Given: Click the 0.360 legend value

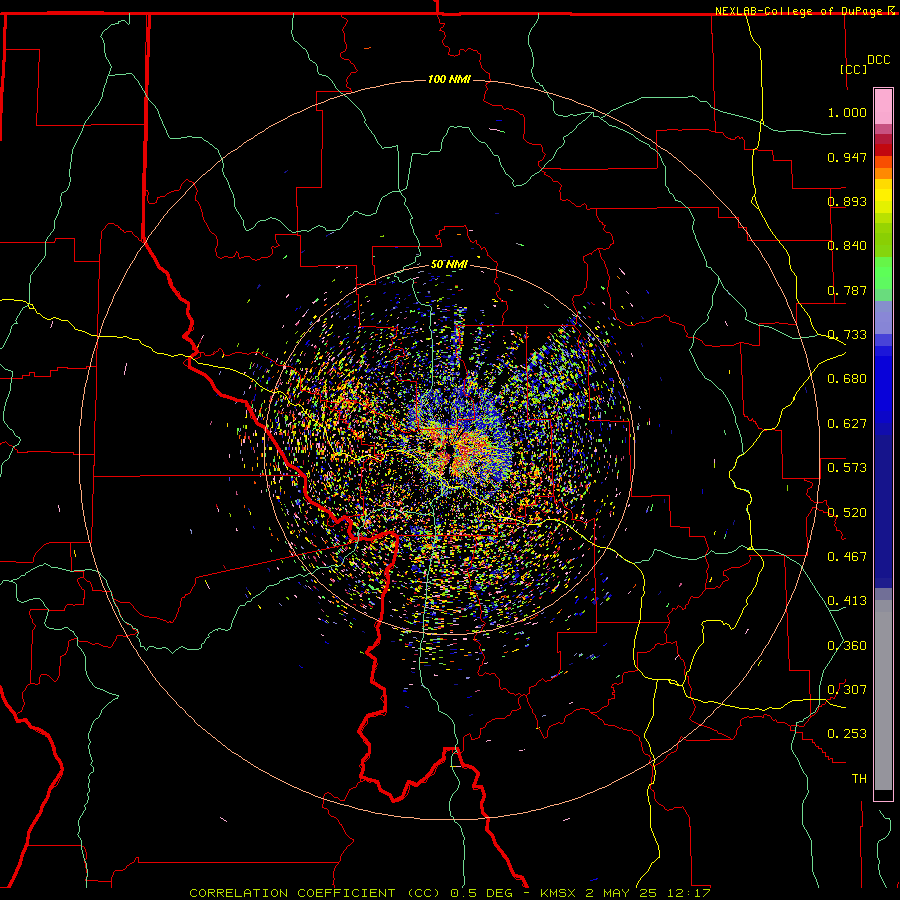Looking at the screenshot, I should [847, 646].
